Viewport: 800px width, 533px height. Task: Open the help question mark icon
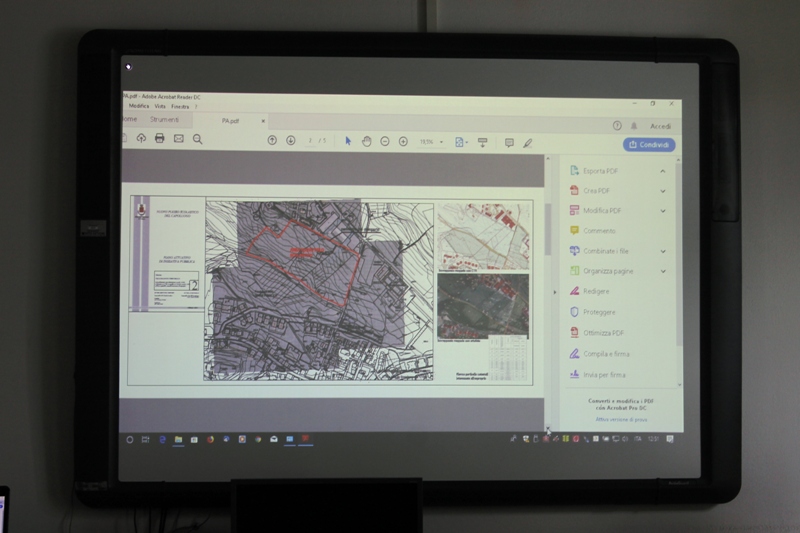[617, 125]
